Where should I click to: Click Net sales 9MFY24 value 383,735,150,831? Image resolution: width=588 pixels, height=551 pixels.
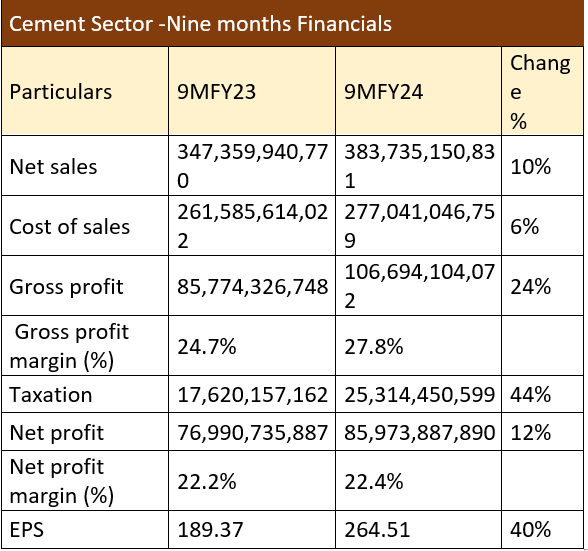418,165
